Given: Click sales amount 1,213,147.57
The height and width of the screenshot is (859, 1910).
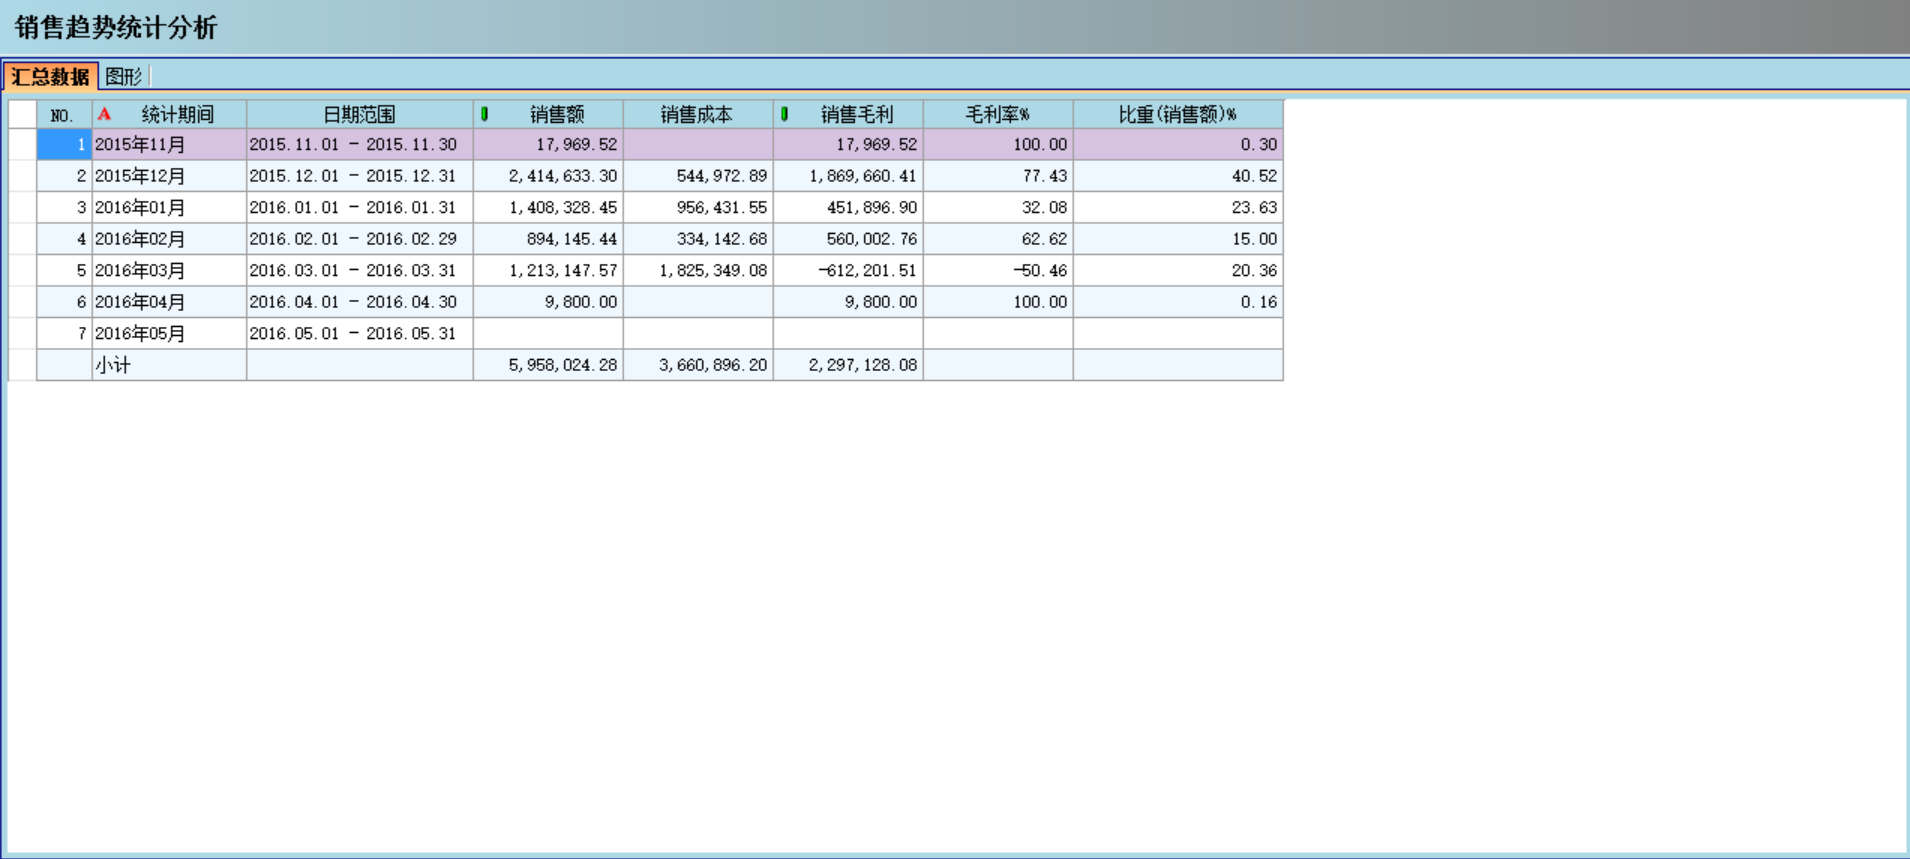Looking at the screenshot, I should 548,270.
